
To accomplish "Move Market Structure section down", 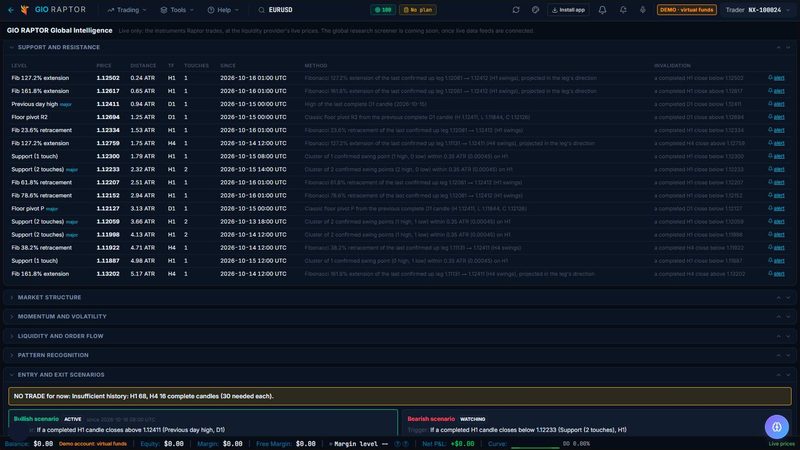I will 788,297.
